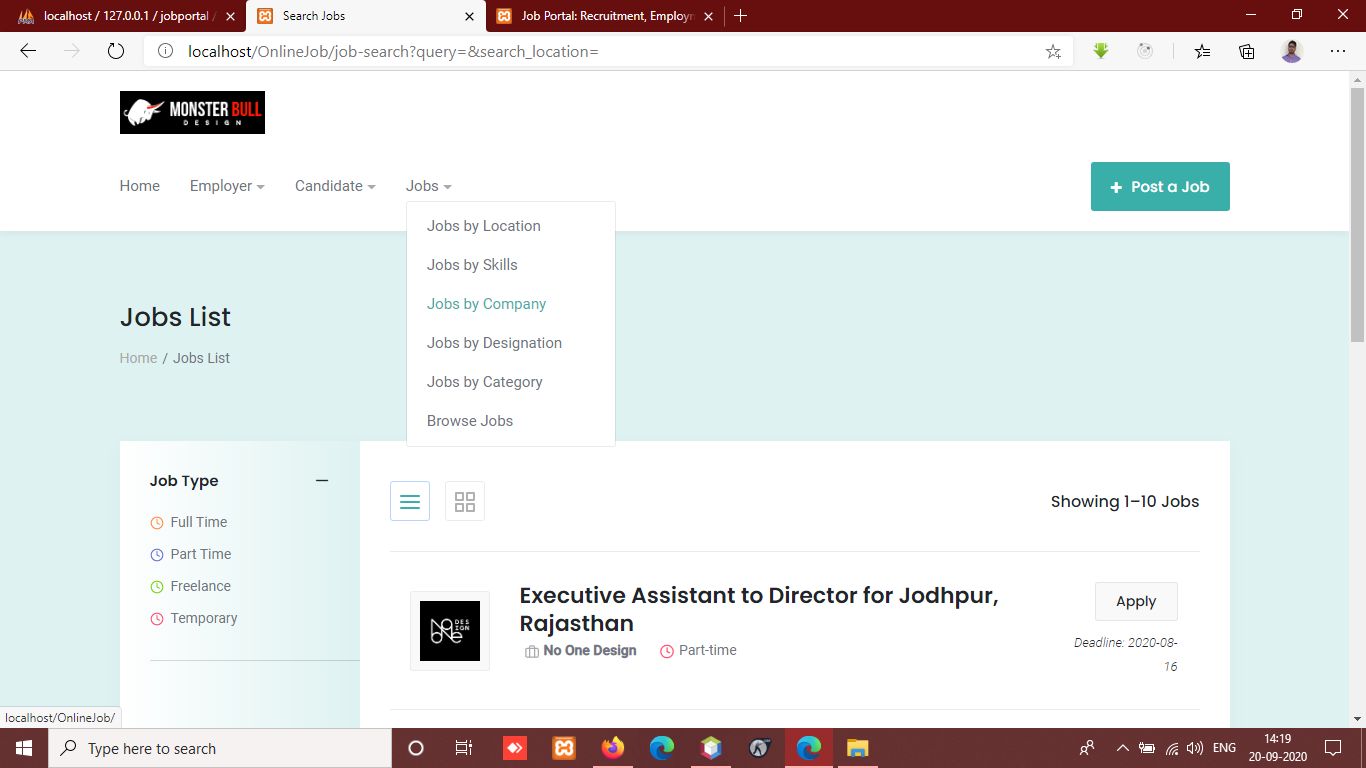Click the Post a Job button
Image resolution: width=1366 pixels, height=768 pixels.
(1160, 187)
